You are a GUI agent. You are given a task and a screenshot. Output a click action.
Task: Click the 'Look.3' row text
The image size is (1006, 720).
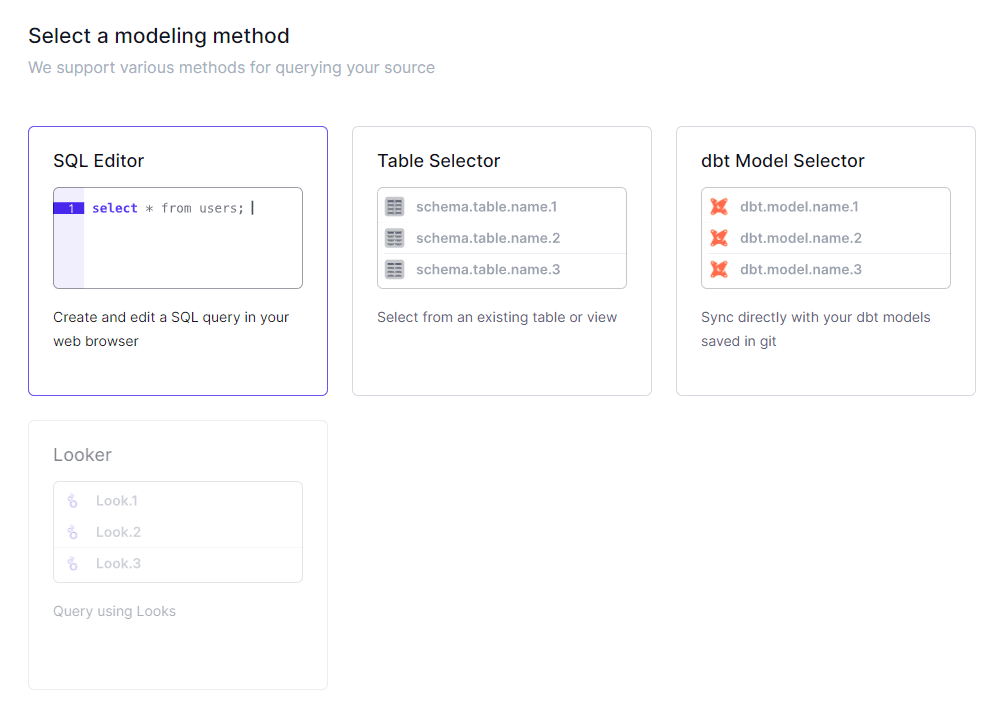pos(118,563)
